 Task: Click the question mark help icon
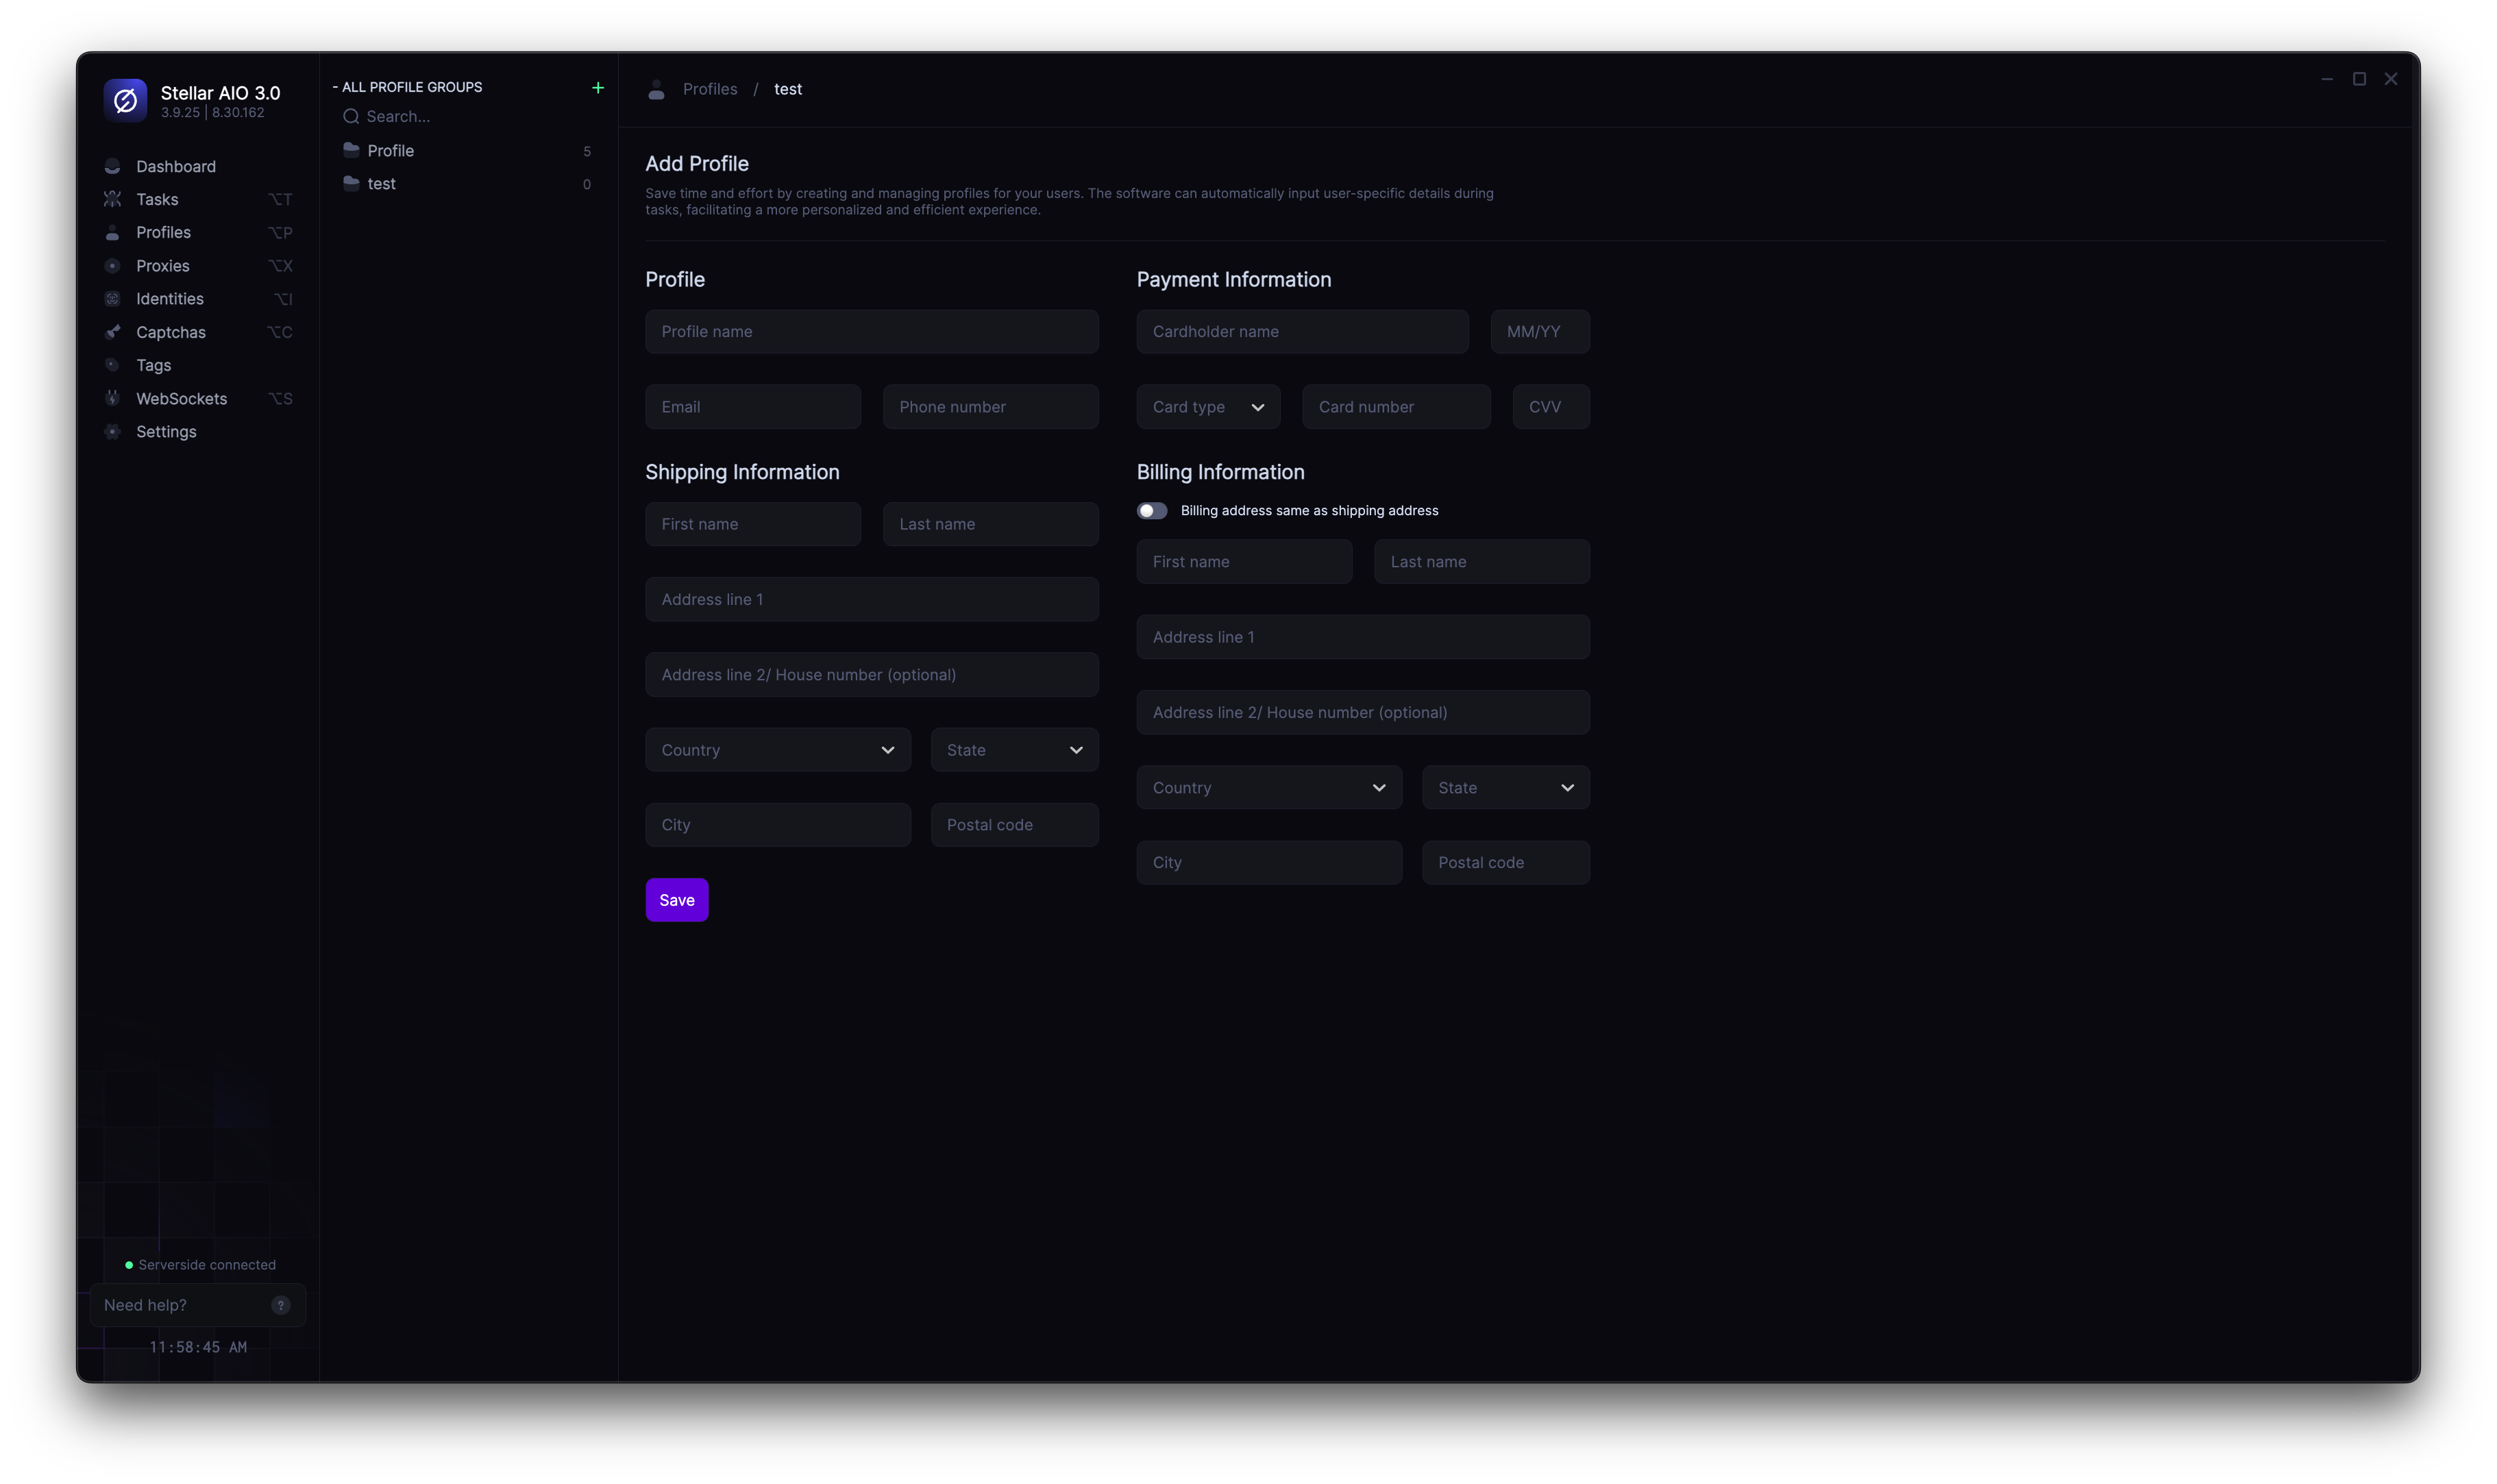(281, 1305)
